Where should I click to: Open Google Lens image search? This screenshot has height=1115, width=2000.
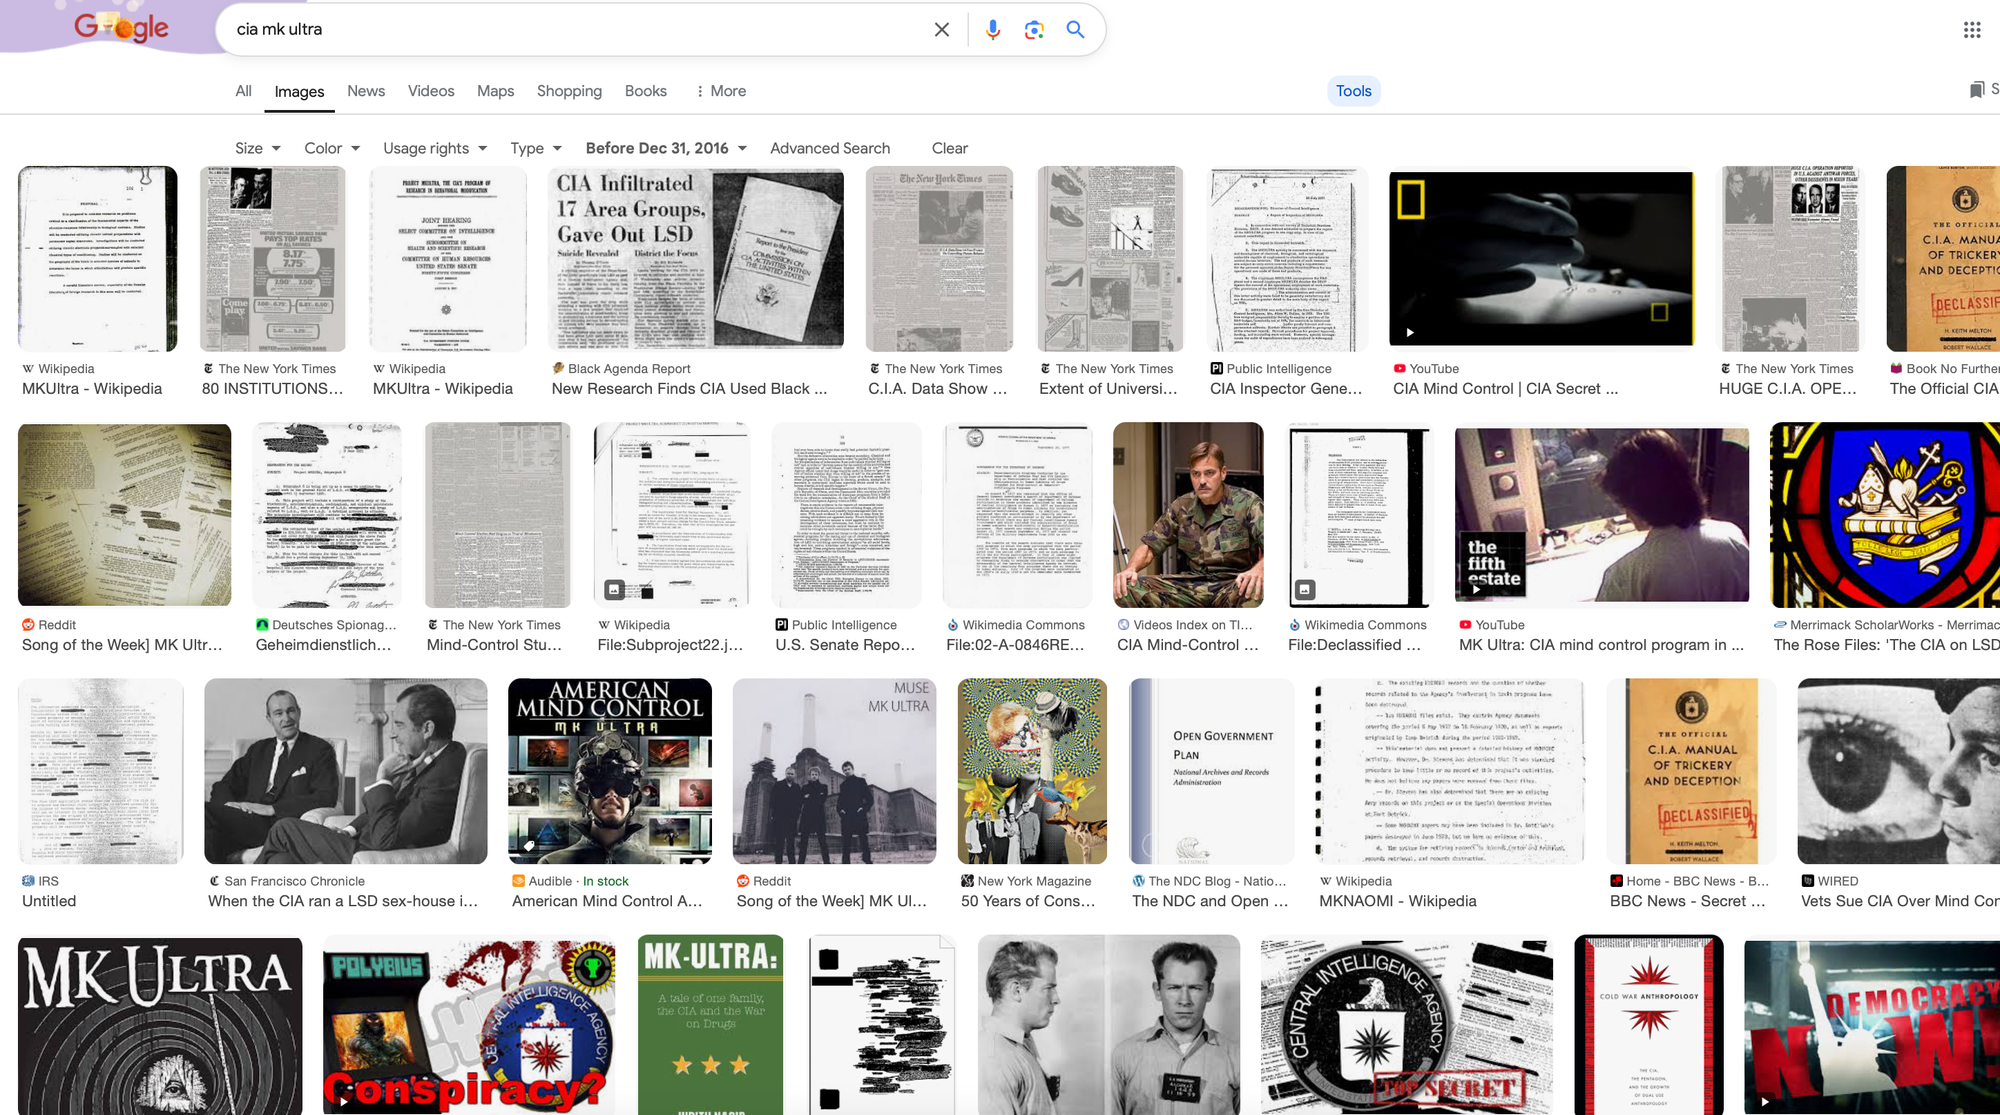click(x=1034, y=29)
